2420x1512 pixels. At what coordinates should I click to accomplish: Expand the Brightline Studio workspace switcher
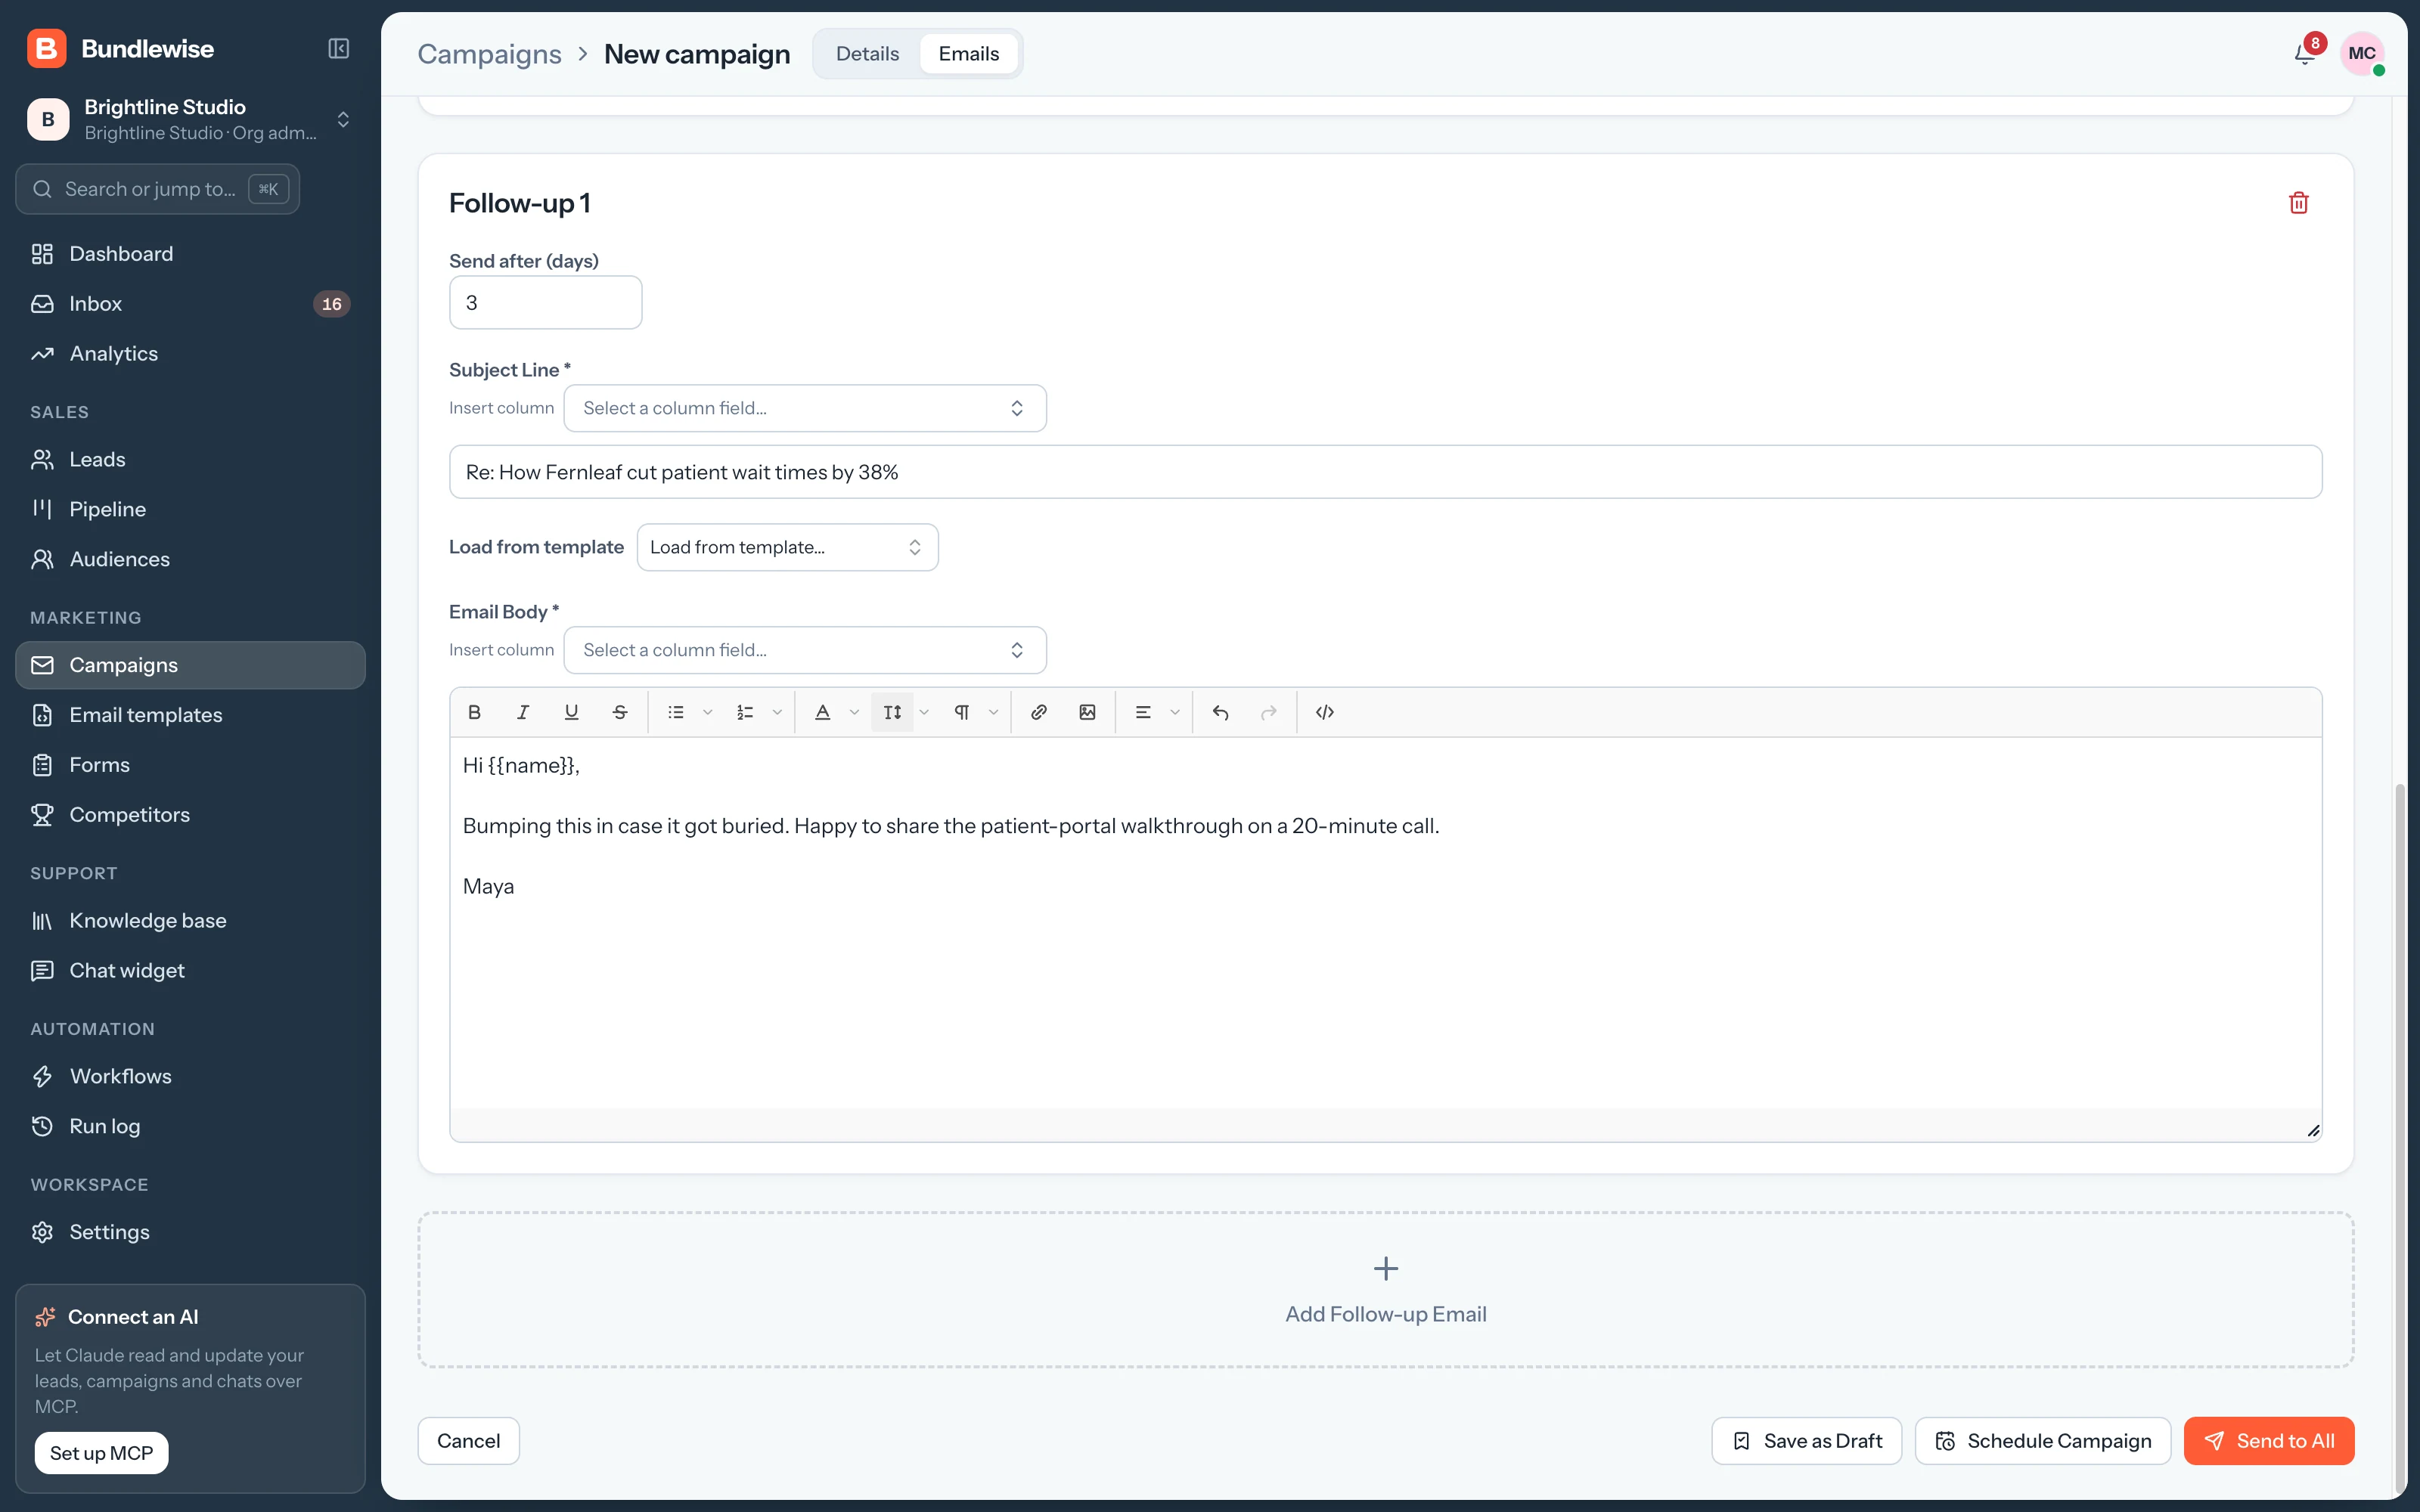coord(190,119)
